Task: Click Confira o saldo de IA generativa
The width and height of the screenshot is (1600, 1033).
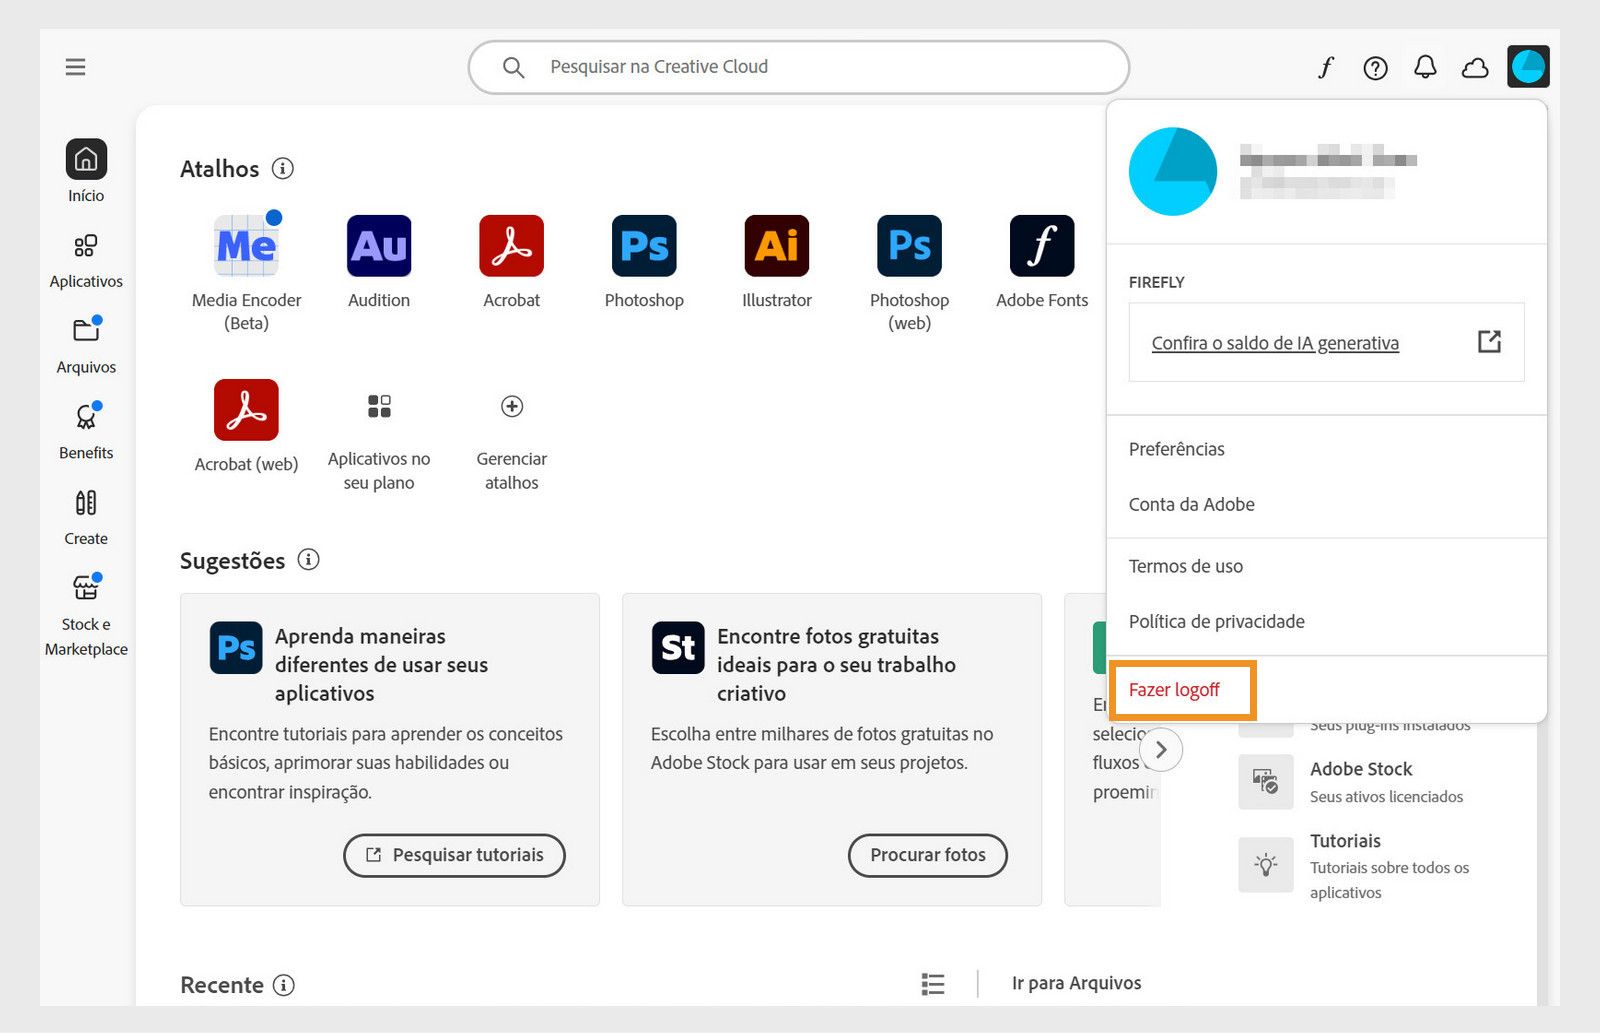Action: tap(1275, 343)
